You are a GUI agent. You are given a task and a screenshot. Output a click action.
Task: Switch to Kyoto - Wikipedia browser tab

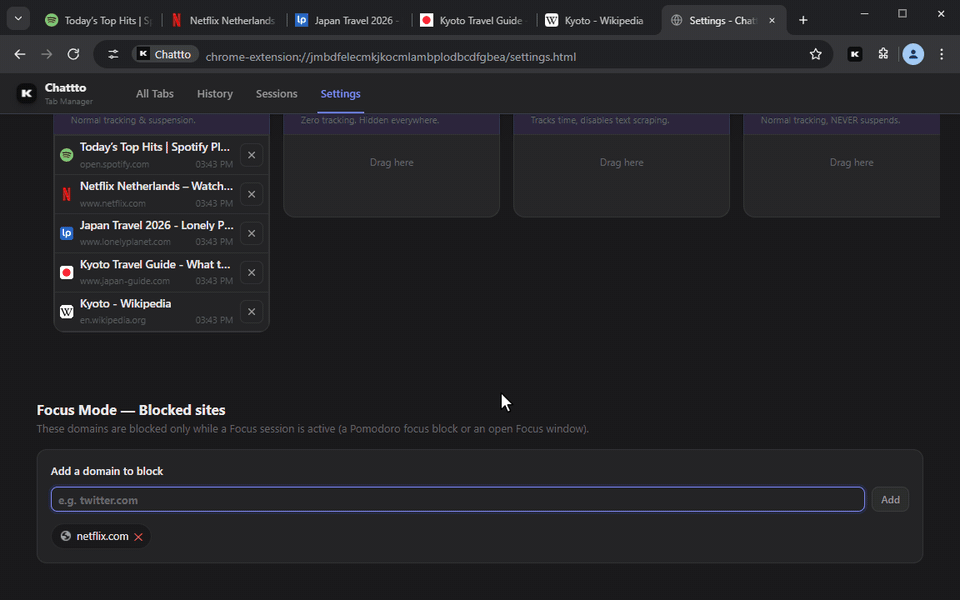[598, 20]
